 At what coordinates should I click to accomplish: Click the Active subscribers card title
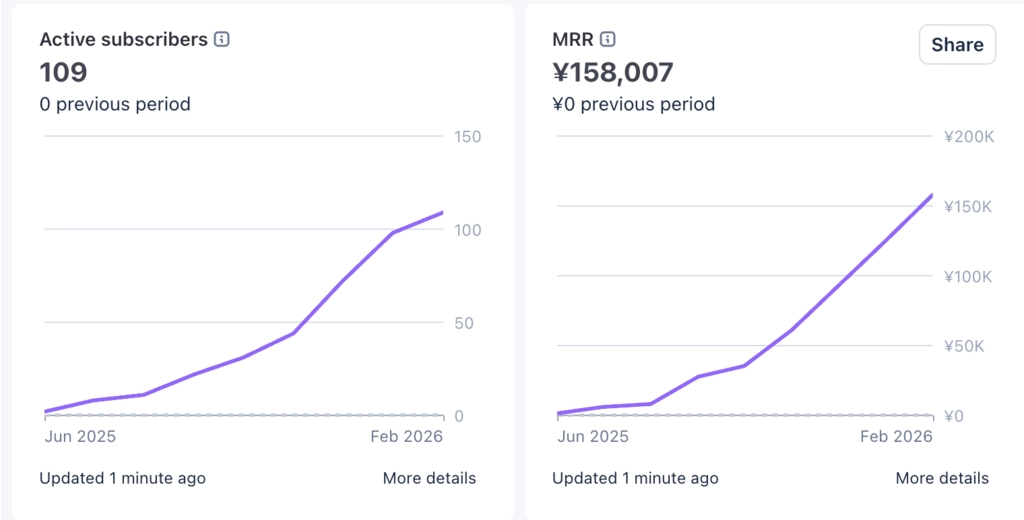pos(123,40)
